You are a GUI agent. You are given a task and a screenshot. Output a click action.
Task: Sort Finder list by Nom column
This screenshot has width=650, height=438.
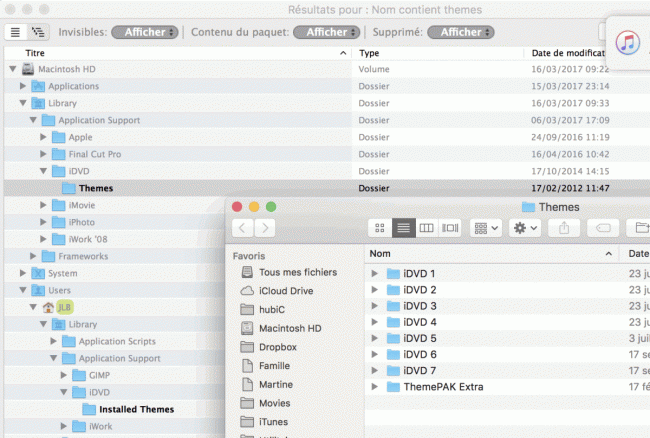coord(492,254)
